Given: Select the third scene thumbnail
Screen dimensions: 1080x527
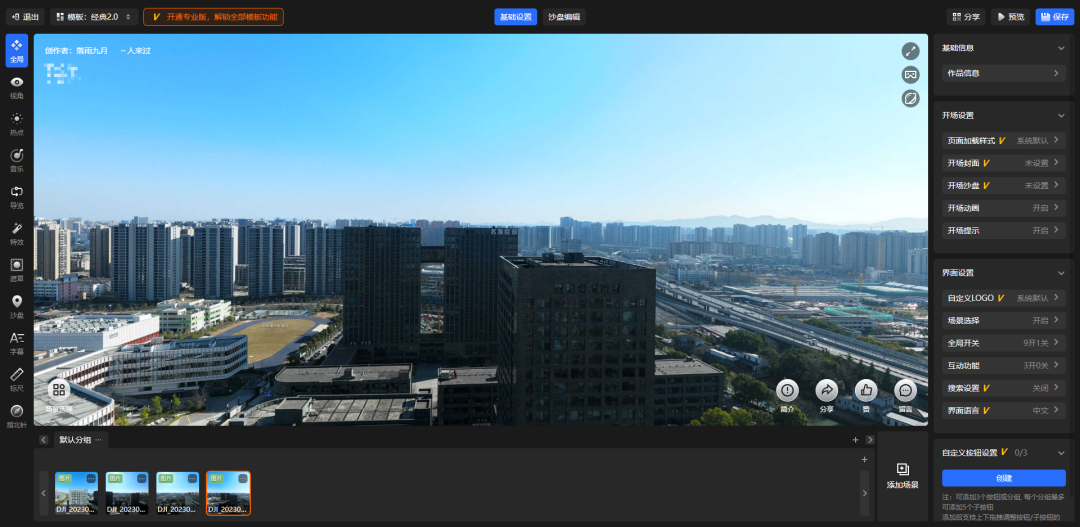Looking at the screenshot, I should (x=178, y=493).
